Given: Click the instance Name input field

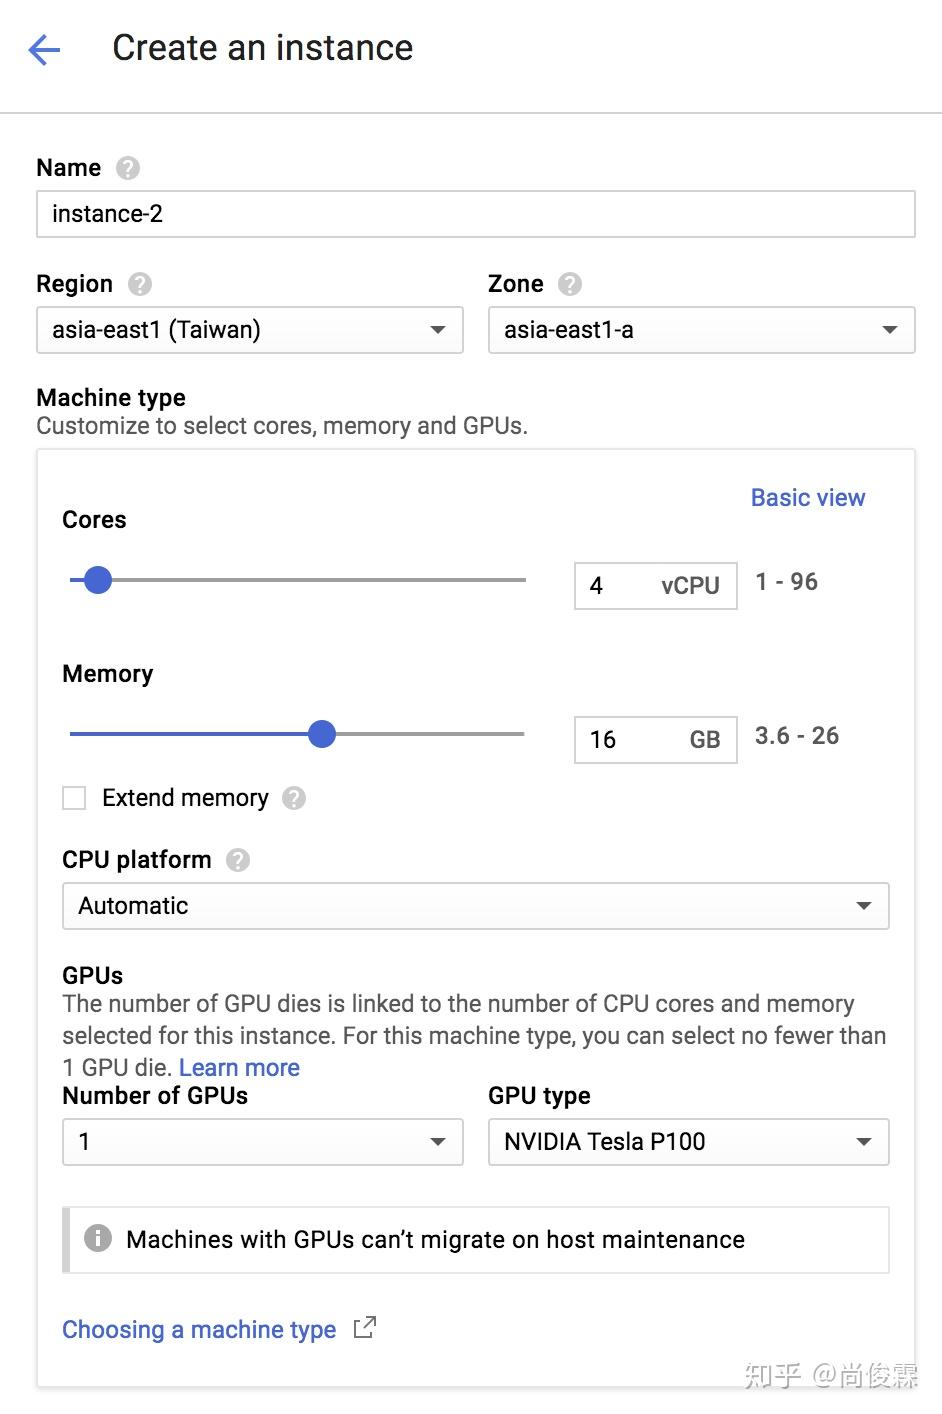Looking at the screenshot, I should click(x=475, y=214).
